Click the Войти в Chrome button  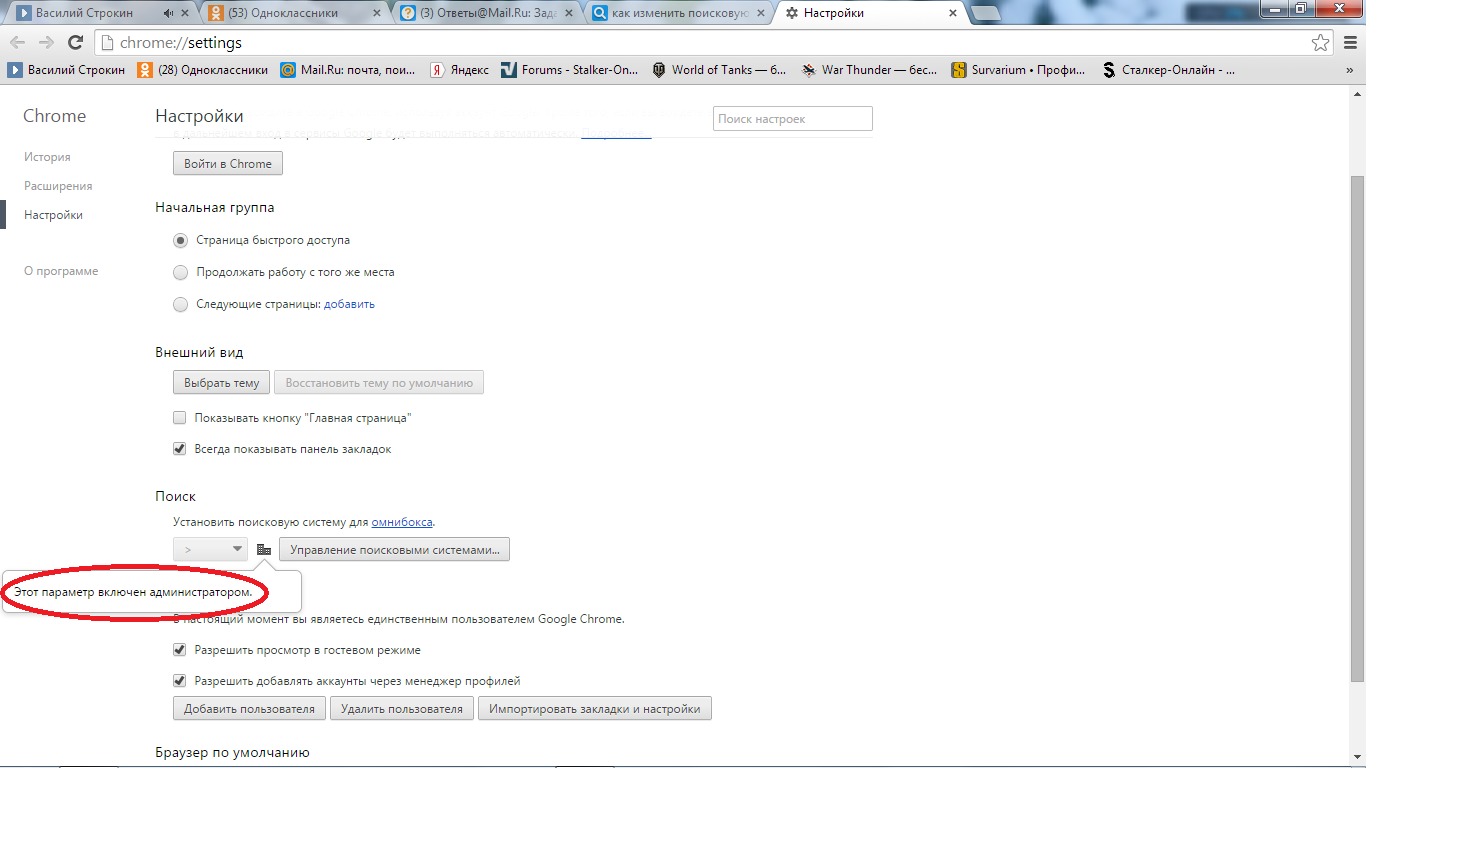pos(228,164)
